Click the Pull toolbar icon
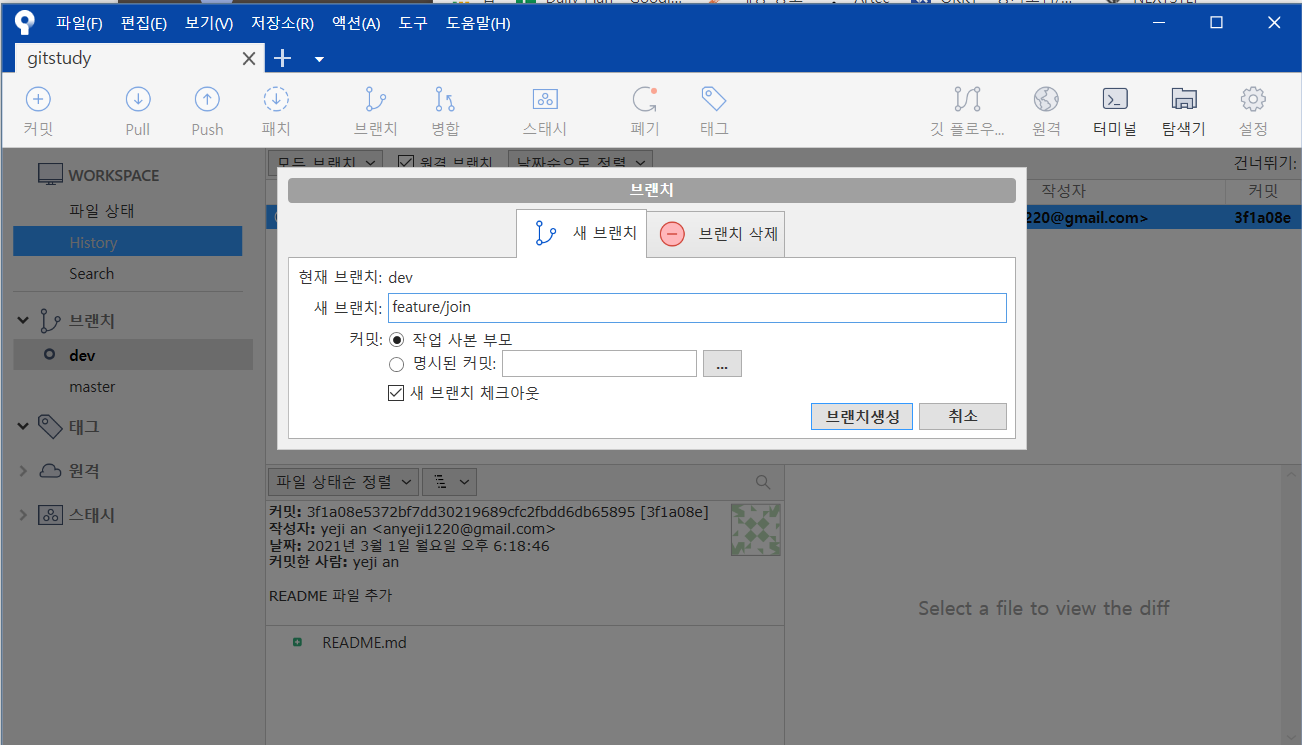Screen dimensions: 1302x745 pos(138,99)
